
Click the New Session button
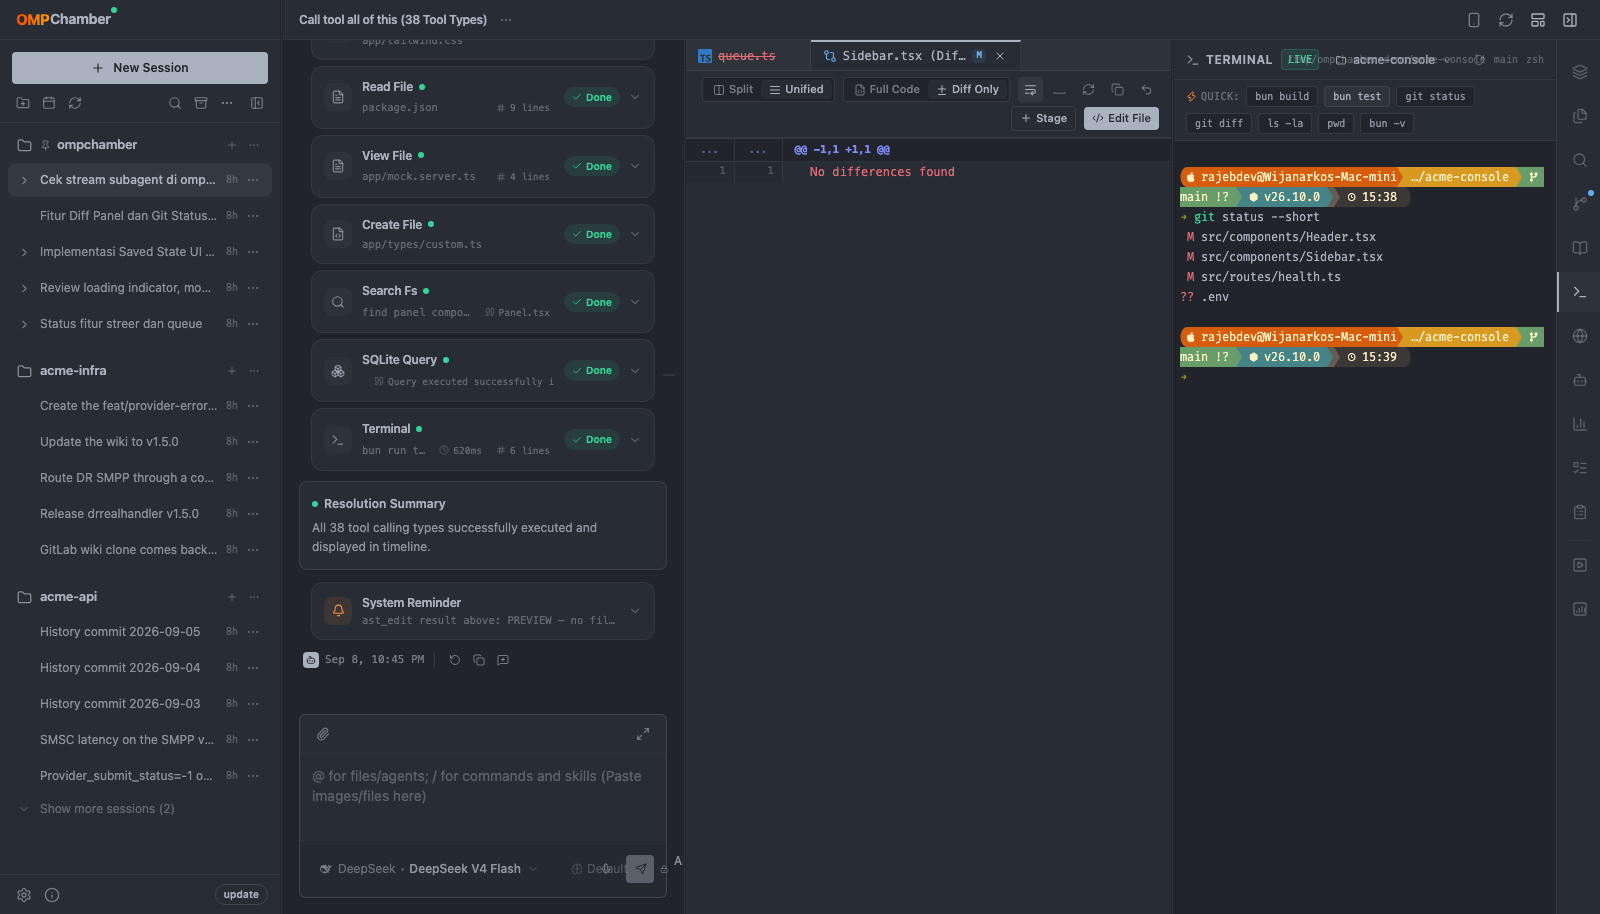[x=140, y=68]
